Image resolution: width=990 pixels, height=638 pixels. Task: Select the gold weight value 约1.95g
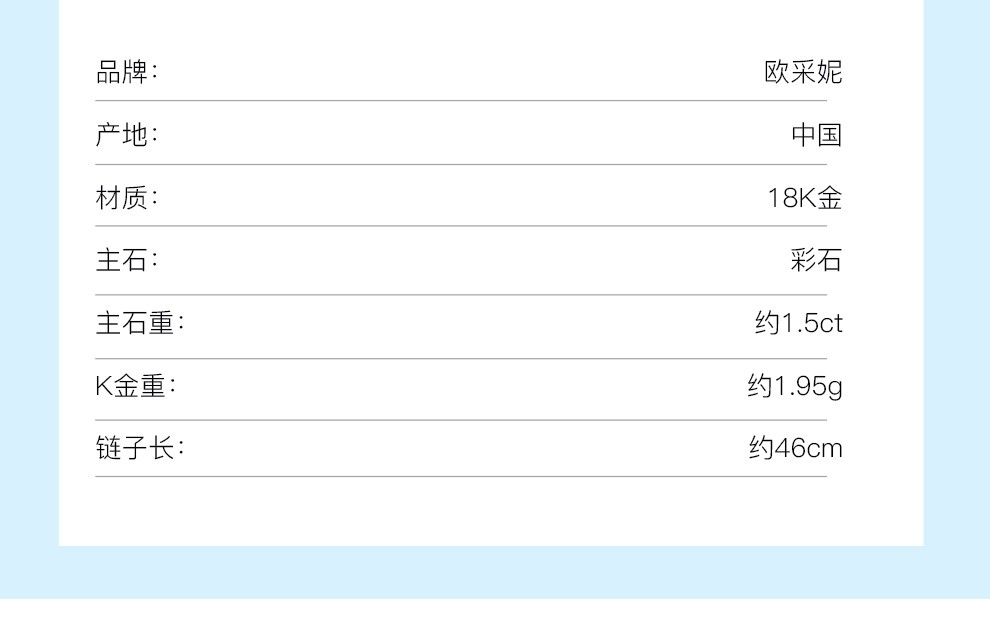(x=794, y=386)
